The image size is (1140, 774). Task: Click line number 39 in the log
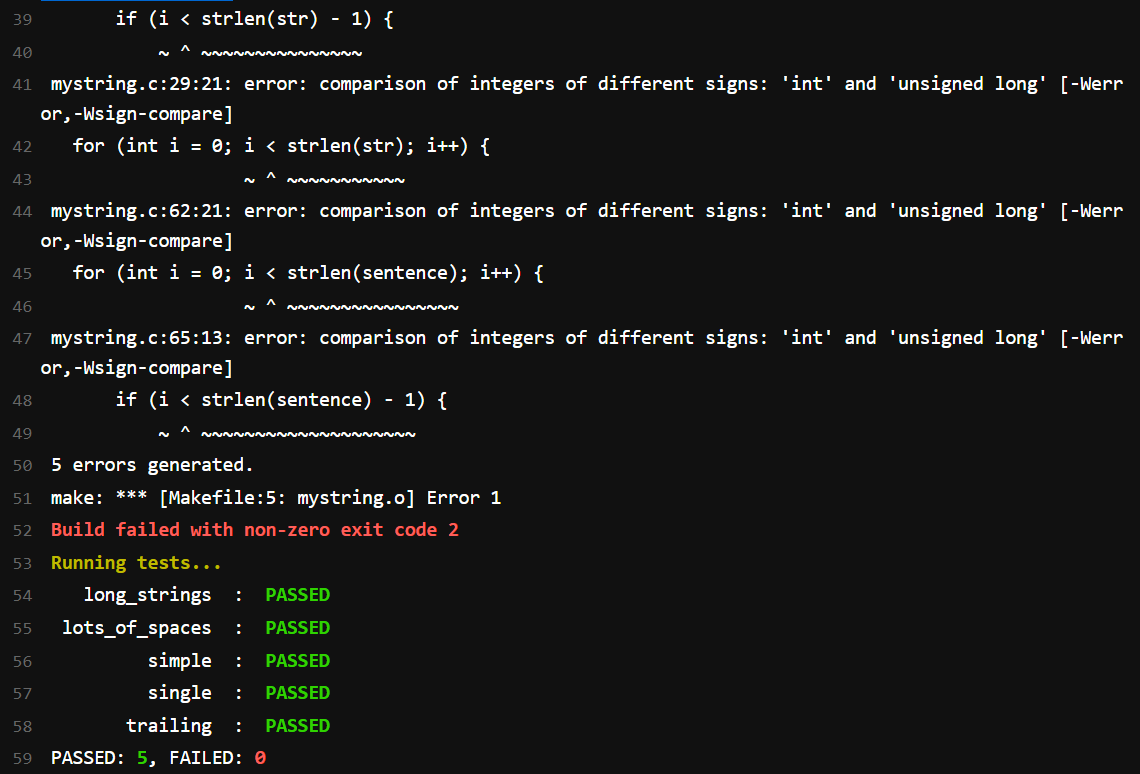(22, 20)
